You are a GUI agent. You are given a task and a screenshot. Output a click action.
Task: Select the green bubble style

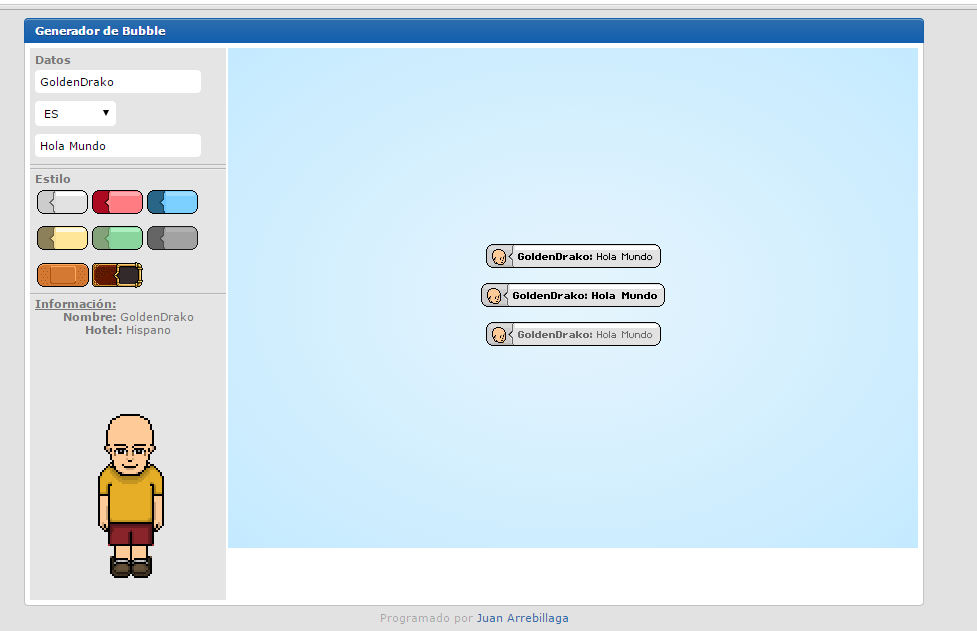[x=117, y=238]
